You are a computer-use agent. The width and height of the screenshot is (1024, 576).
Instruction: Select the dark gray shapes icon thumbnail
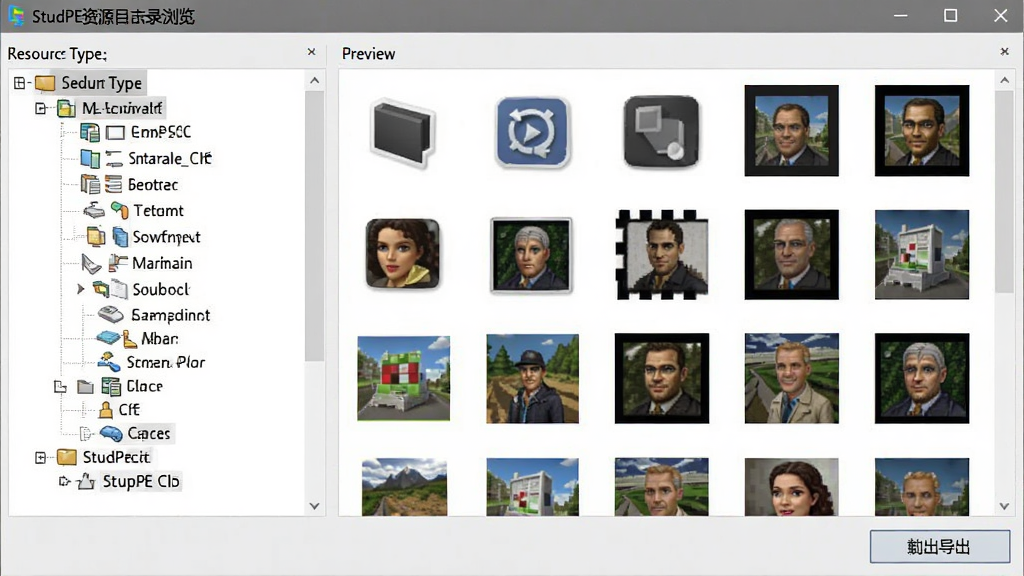(662, 132)
